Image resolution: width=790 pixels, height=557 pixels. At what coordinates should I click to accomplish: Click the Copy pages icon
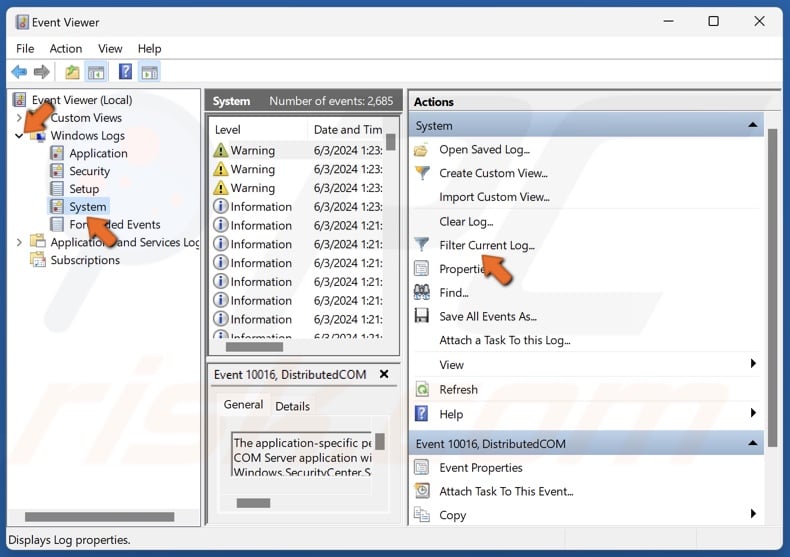(x=421, y=515)
